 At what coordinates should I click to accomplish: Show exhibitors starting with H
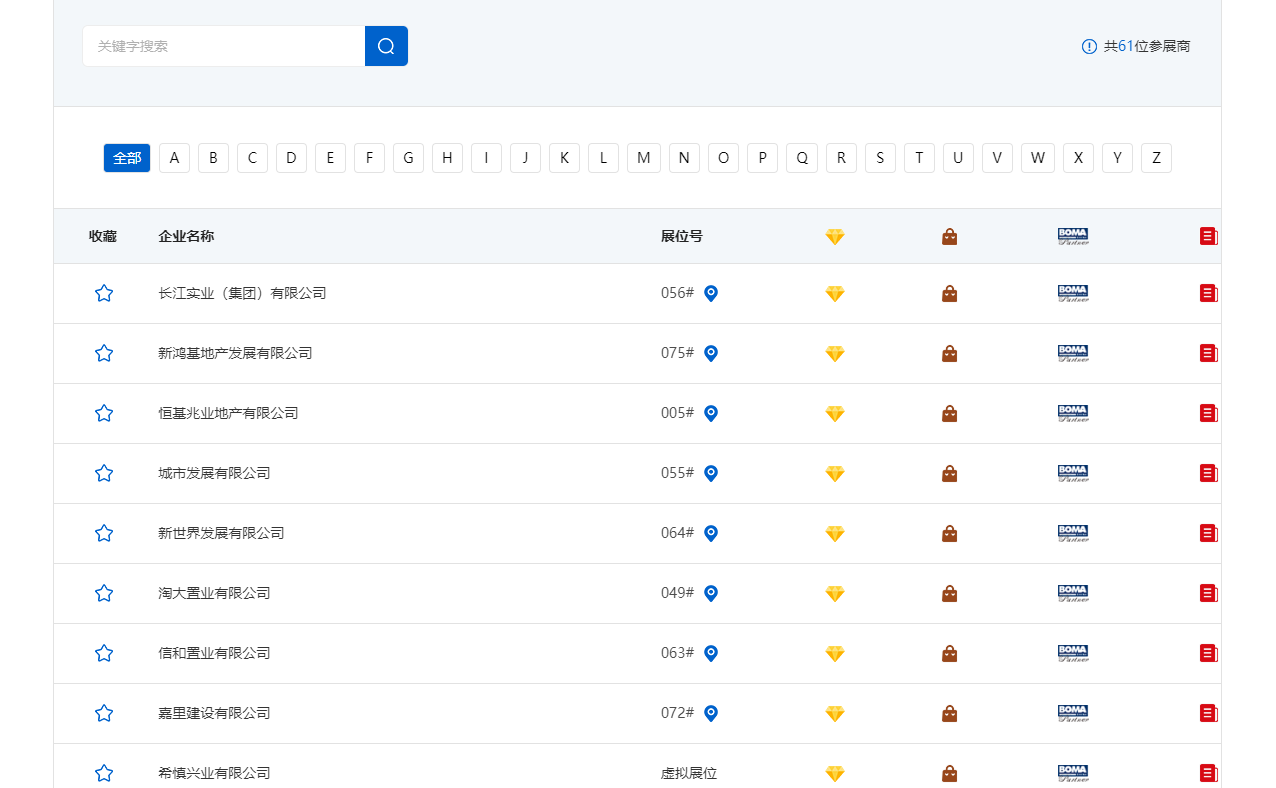(x=447, y=158)
